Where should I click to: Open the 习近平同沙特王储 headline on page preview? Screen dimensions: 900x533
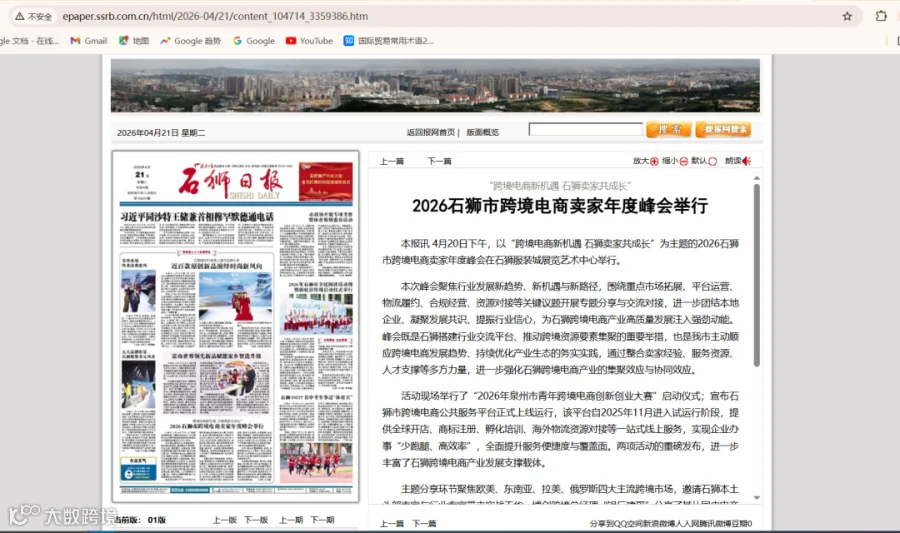pyautogui.click(x=197, y=217)
